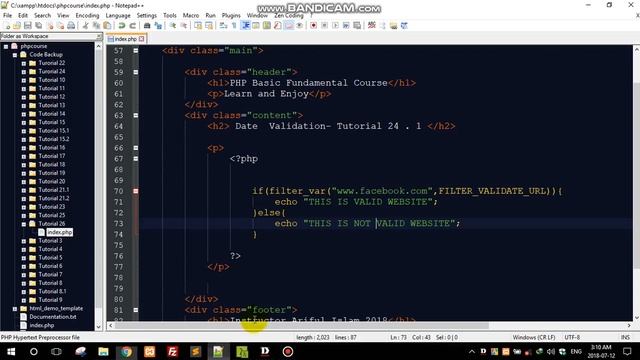Click the editor horizontal scrollbar thumb

pos(302,326)
